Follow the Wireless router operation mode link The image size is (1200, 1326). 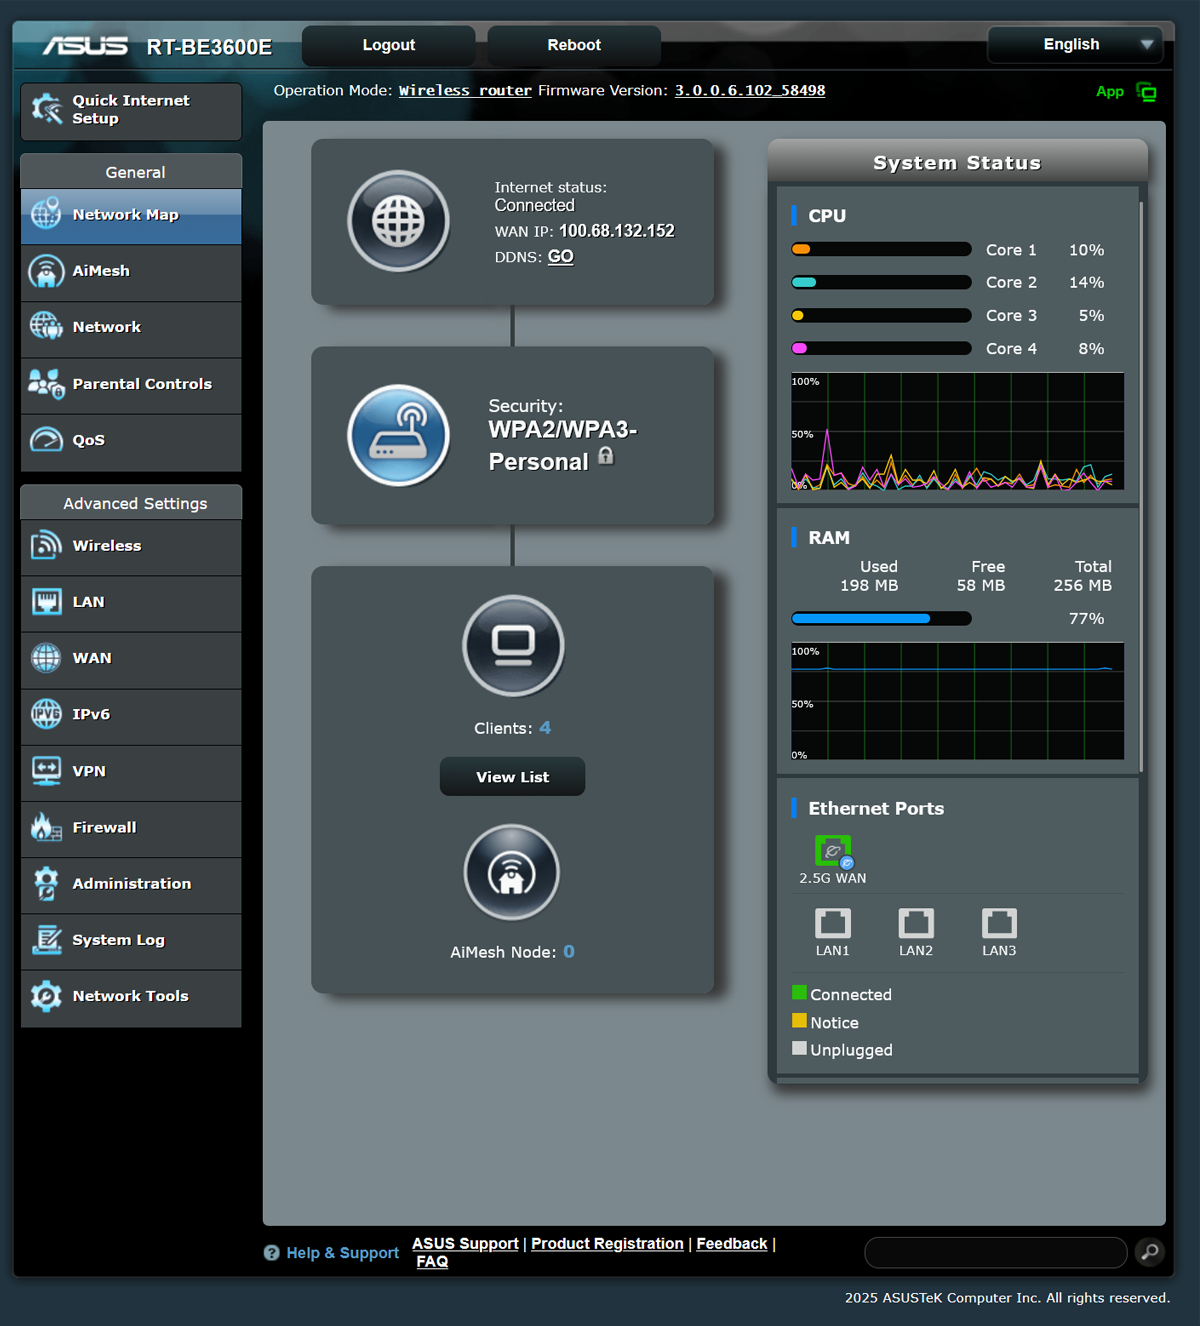coord(465,90)
